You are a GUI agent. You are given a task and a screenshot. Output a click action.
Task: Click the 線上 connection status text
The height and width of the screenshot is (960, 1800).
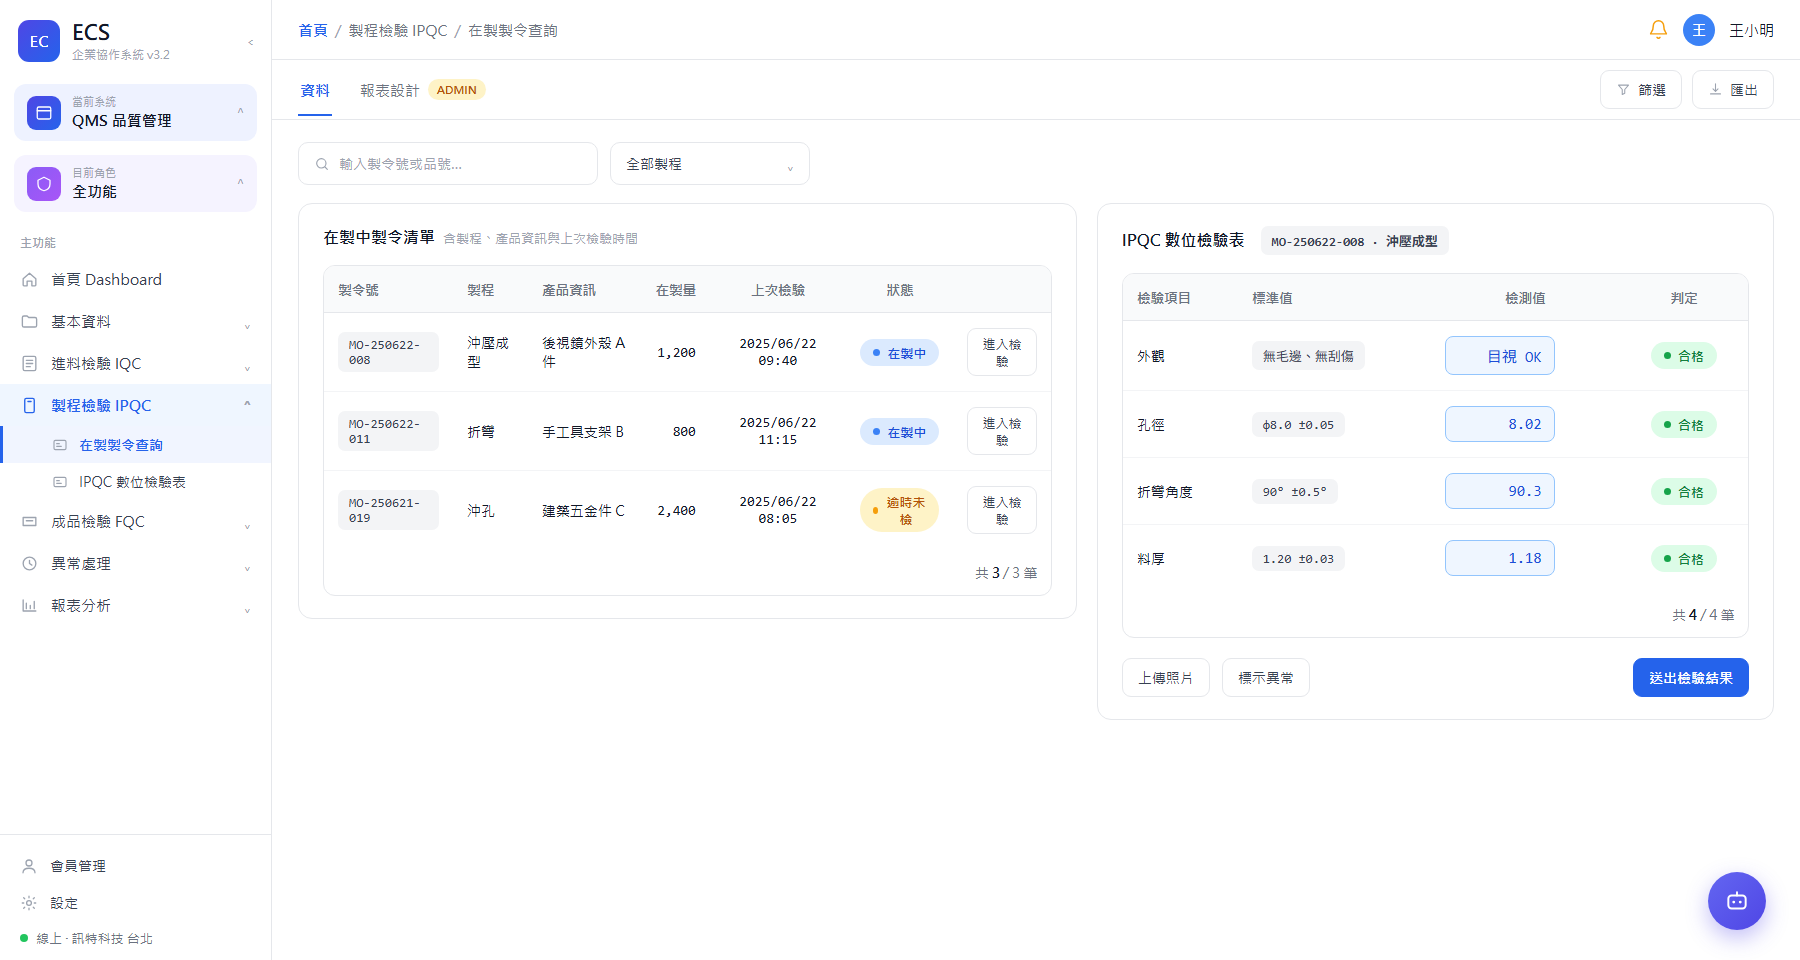(x=95, y=939)
